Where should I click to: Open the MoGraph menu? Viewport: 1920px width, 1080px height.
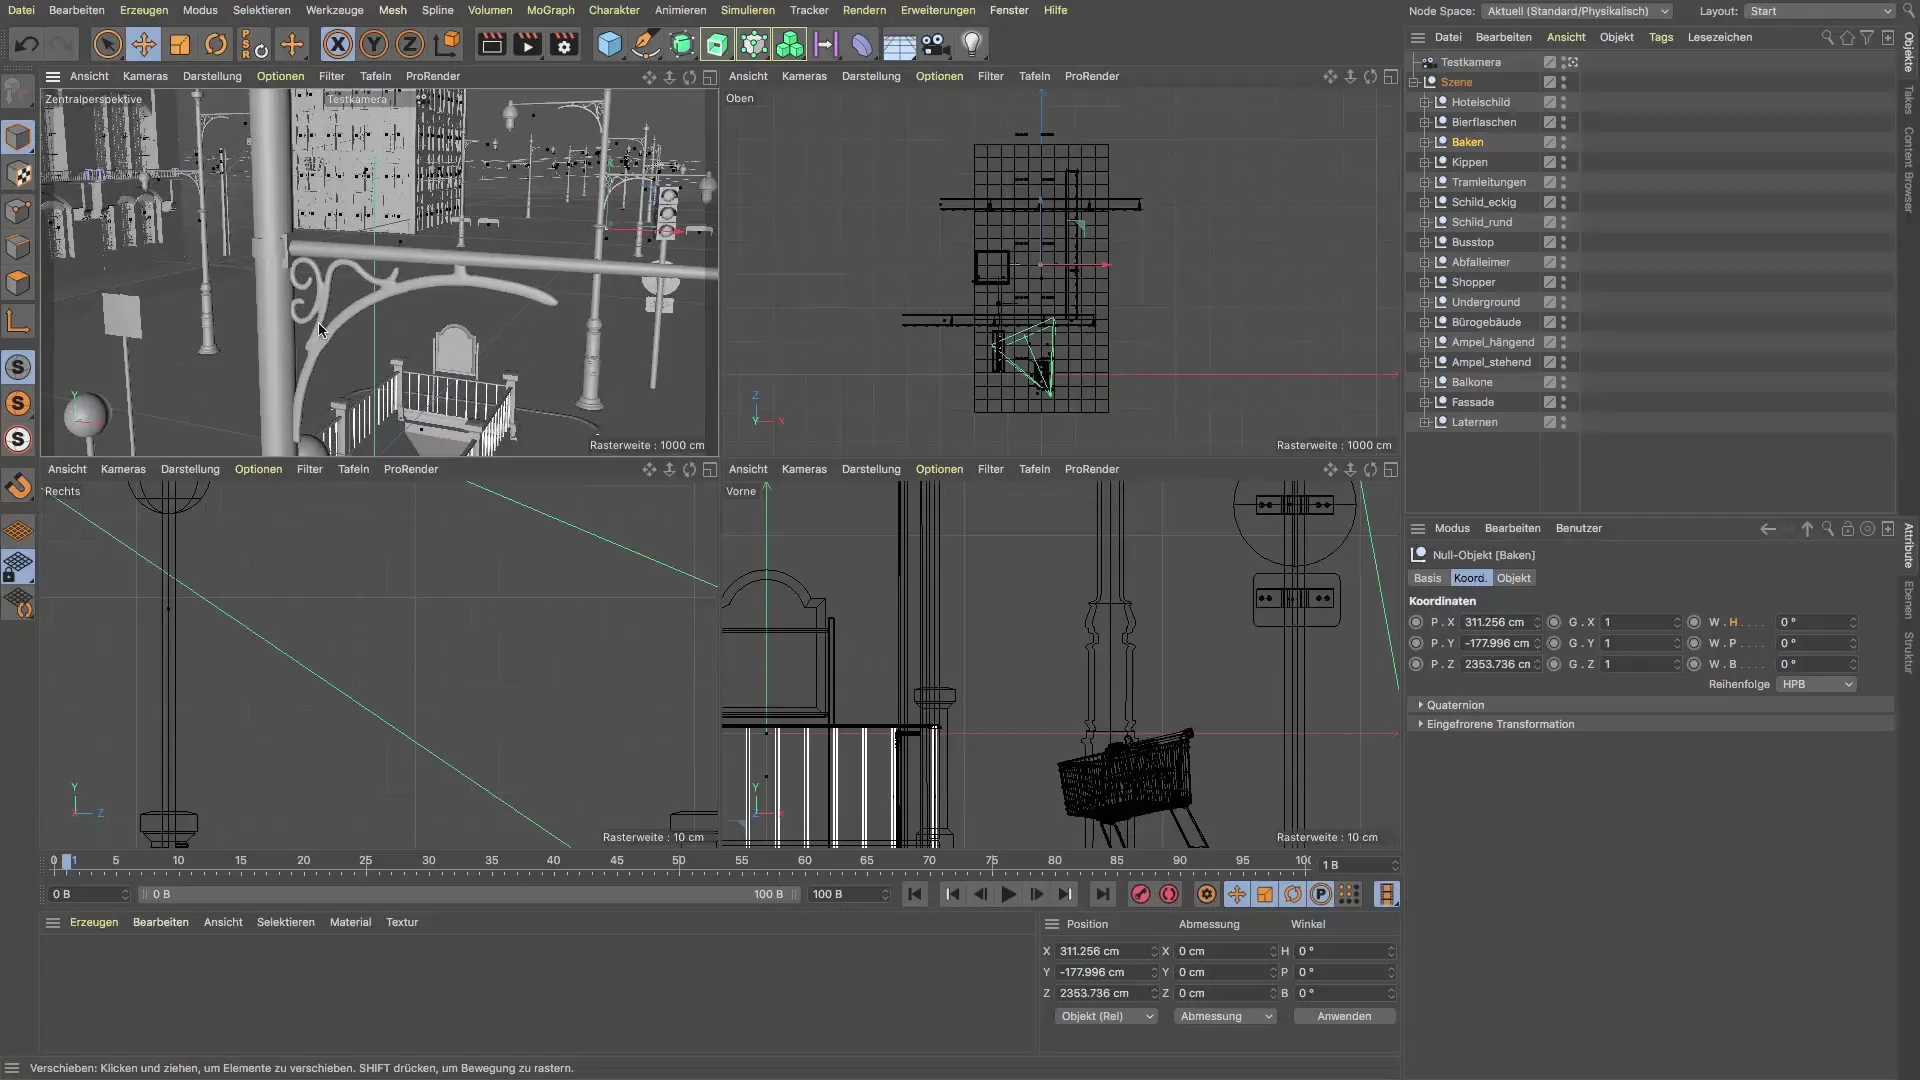(550, 10)
